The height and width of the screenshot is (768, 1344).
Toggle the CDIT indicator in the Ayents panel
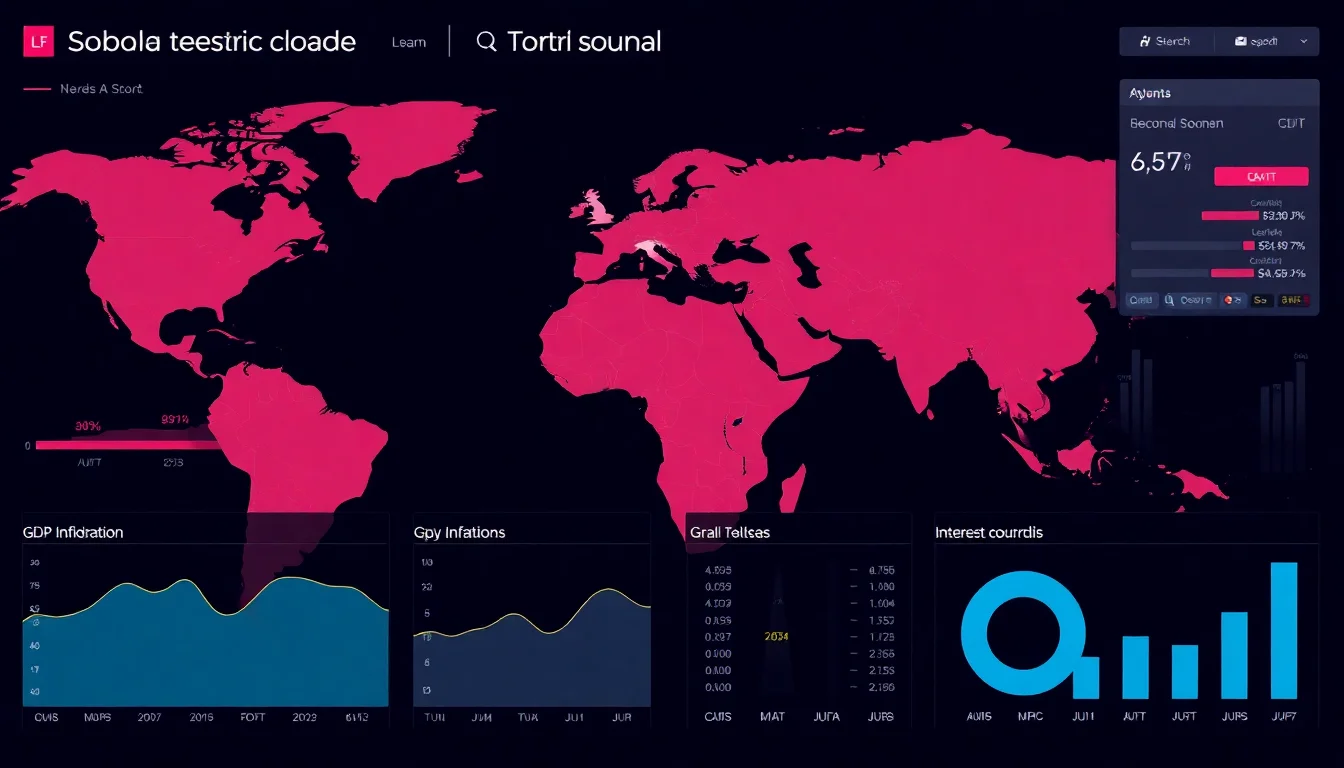(x=1290, y=123)
